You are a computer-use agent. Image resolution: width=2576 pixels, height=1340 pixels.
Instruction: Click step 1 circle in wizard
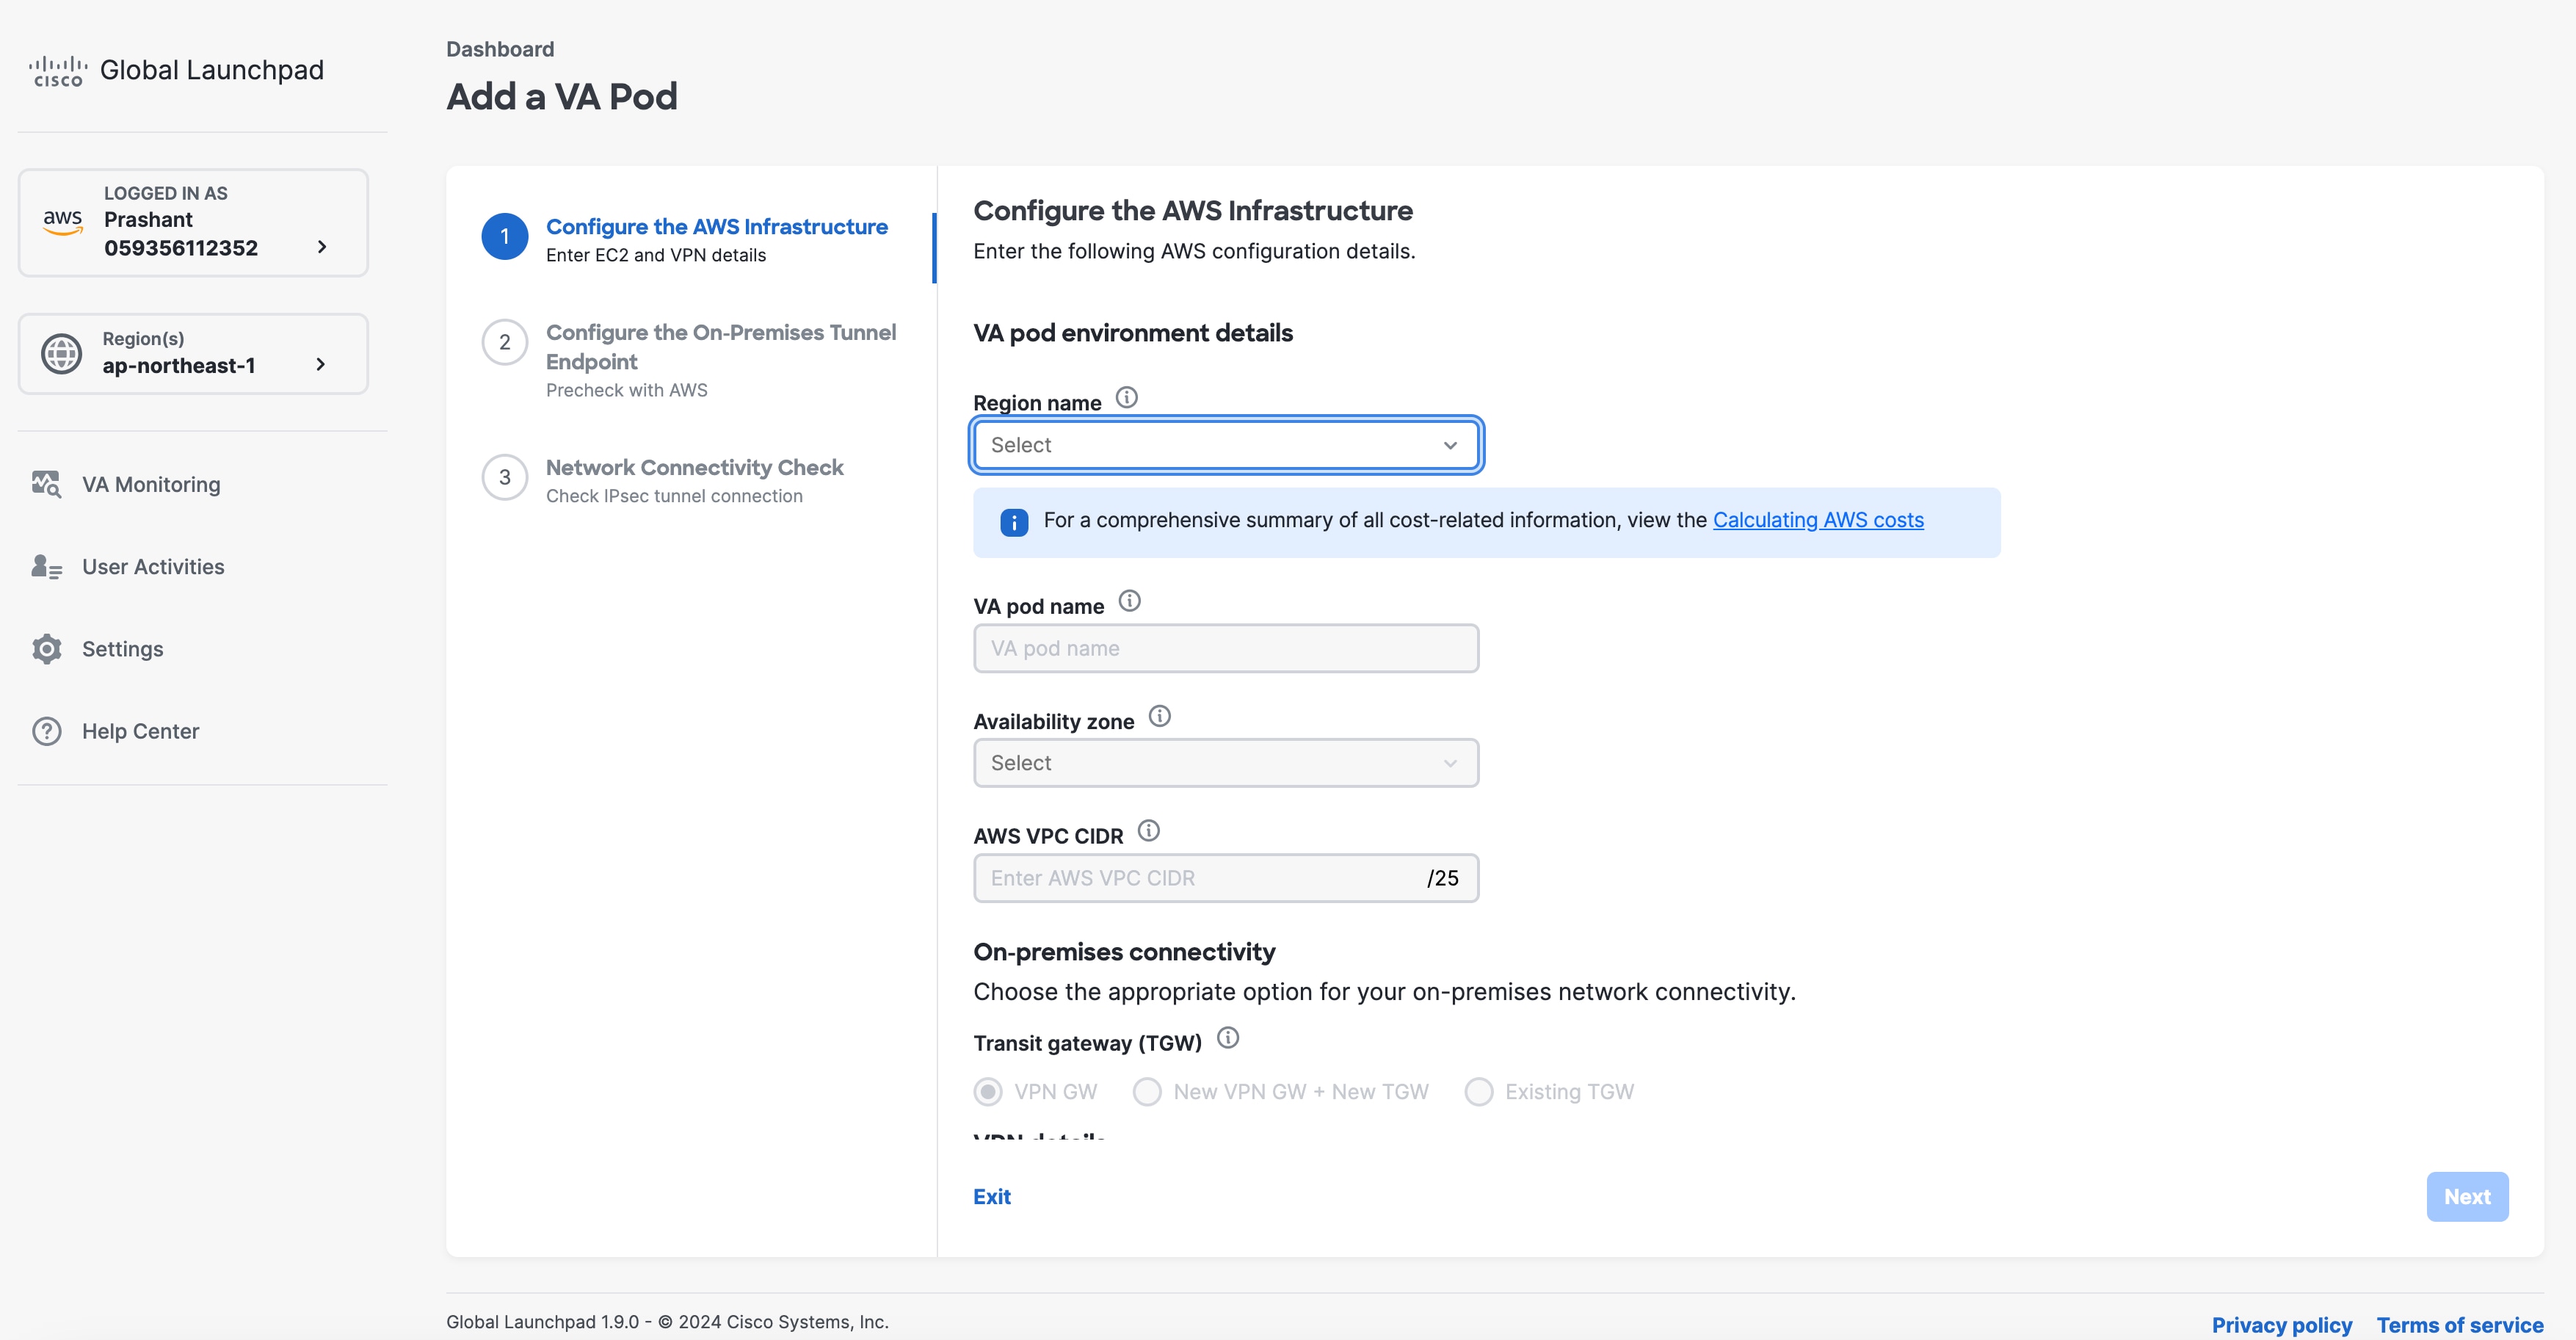click(504, 237)
